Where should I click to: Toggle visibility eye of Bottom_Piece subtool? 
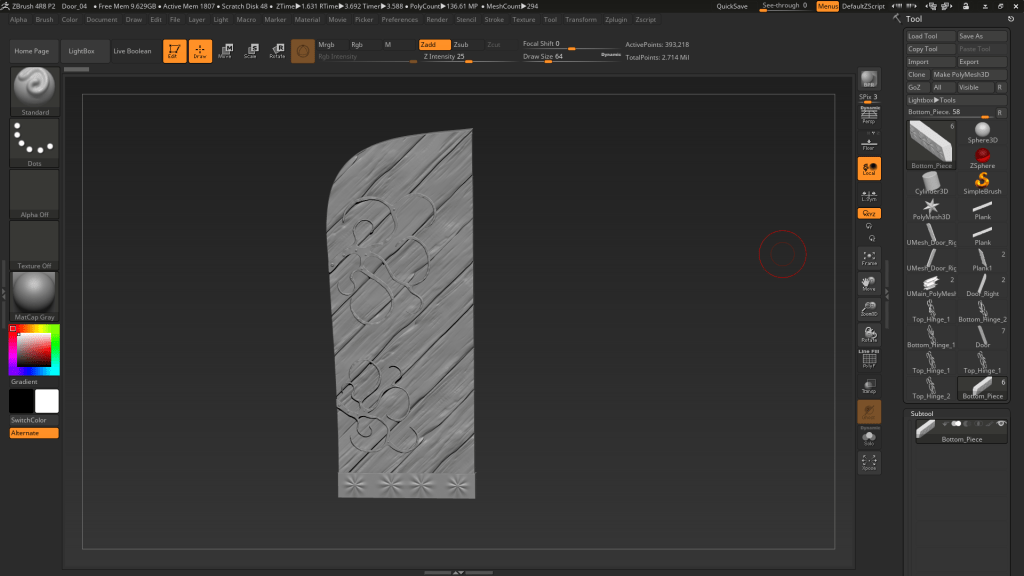click(1001, 424)
